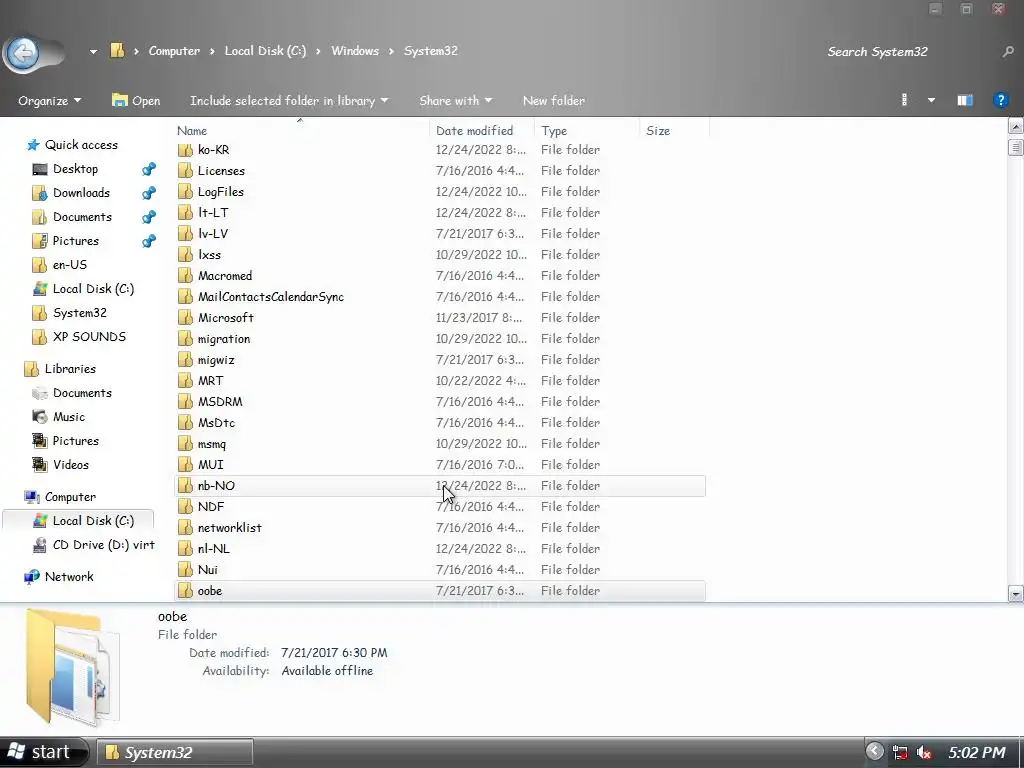Create a New folder
The image size is (1024, 768).
pyautogui.click(x=554, y=101)
